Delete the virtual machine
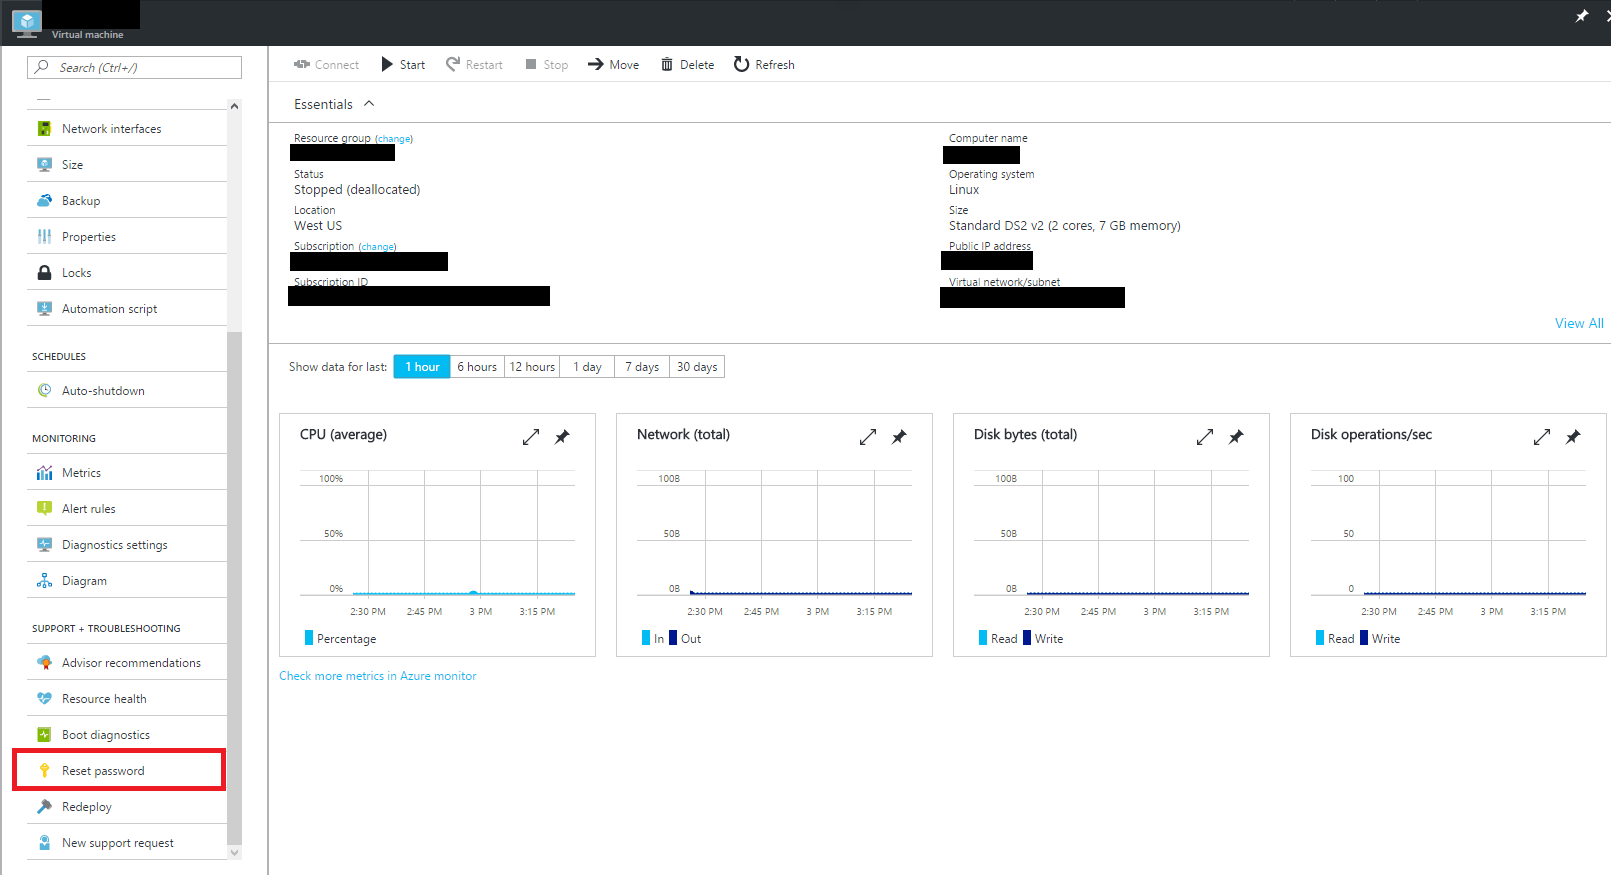Screen dimensions: 1611x875 click(687, 65)
